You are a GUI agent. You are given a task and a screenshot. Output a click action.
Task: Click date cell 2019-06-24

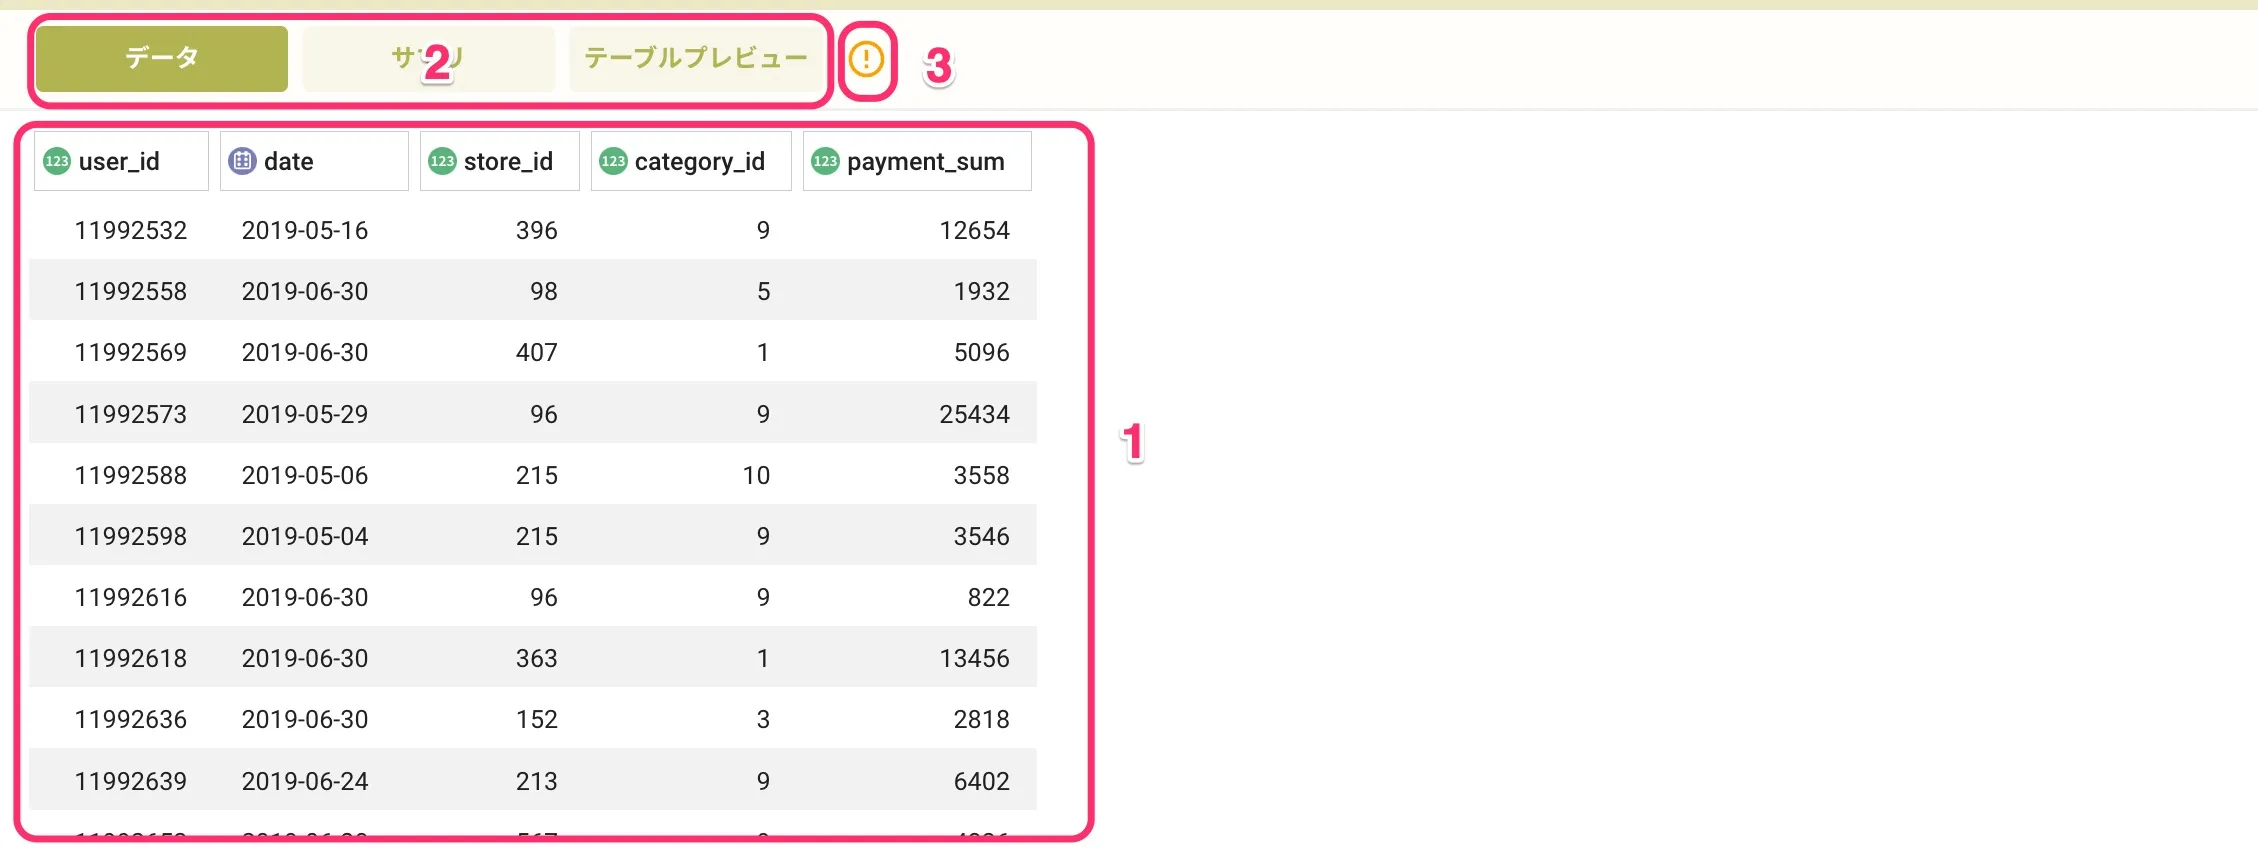[305, 782]
